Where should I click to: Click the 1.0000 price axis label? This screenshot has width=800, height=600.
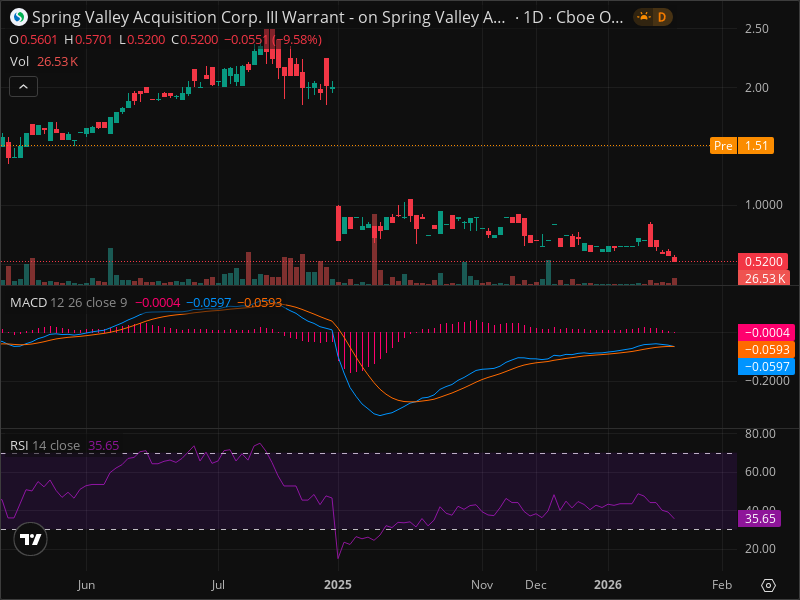click(x=763, y=205)
